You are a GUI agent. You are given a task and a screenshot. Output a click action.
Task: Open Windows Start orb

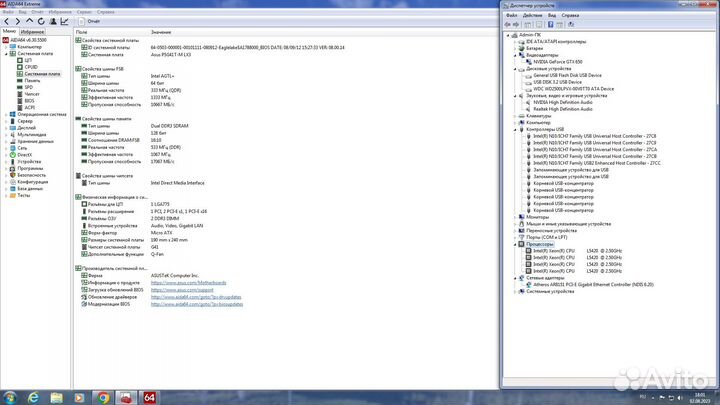click(x=10, y=397)
